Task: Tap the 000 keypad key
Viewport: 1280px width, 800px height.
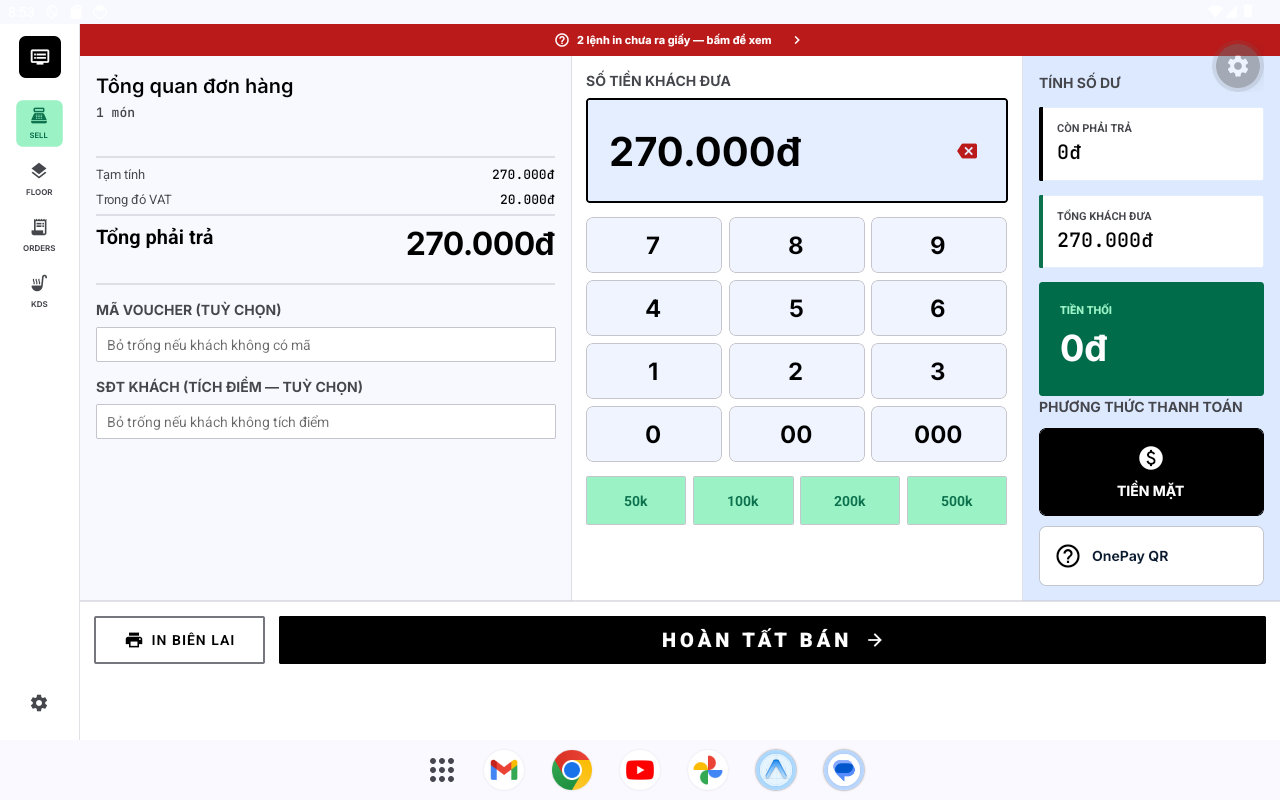Action: 939,434
